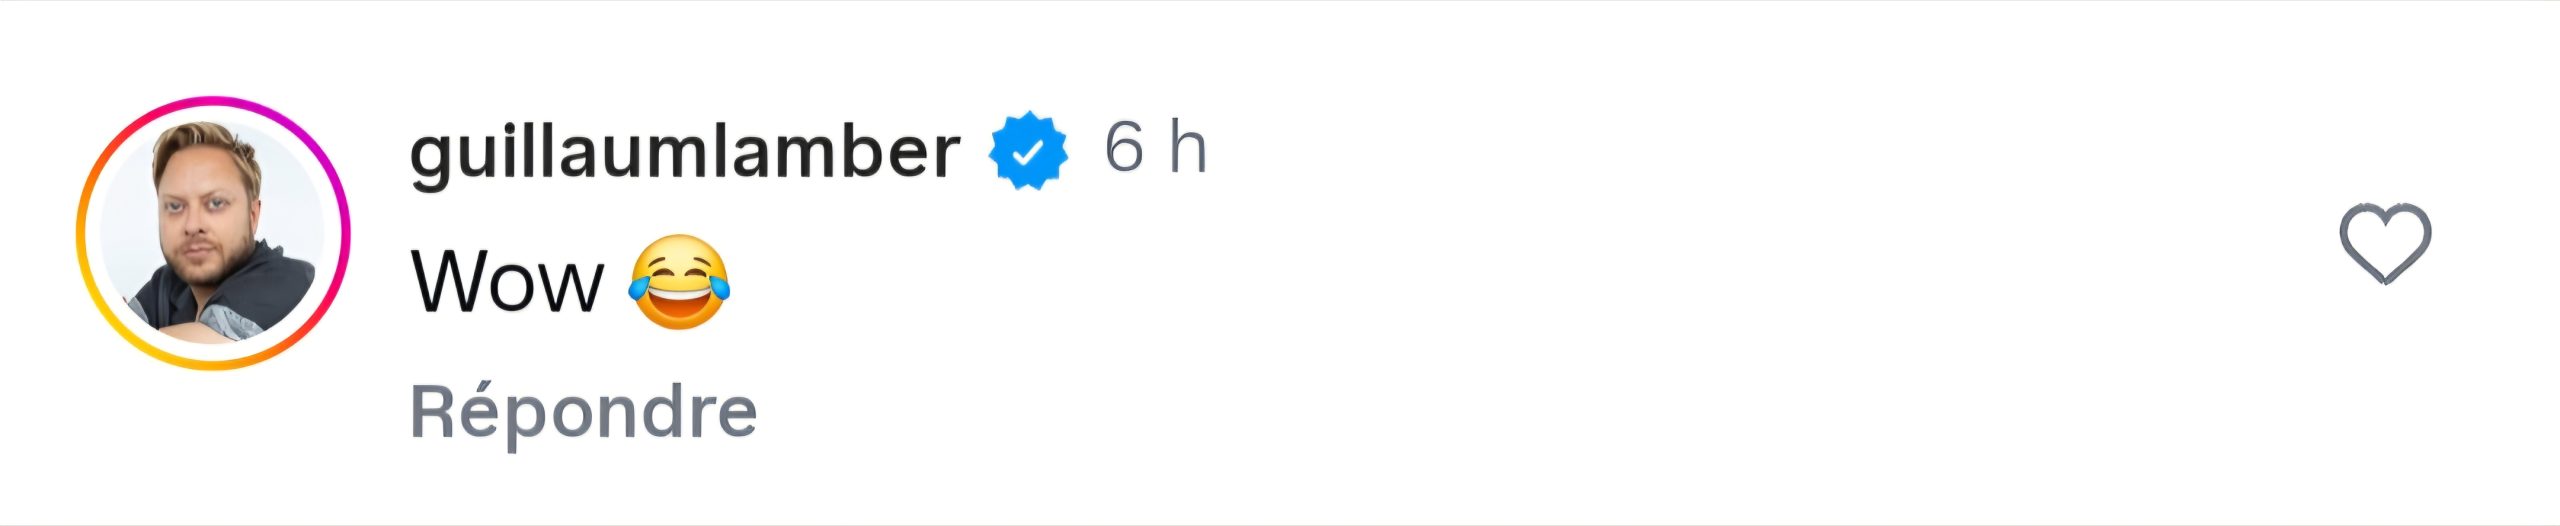Click the laughing tears emoji
Viewport: 2560px width, 526px height.
pyautogui.click(x=679, y=283)
